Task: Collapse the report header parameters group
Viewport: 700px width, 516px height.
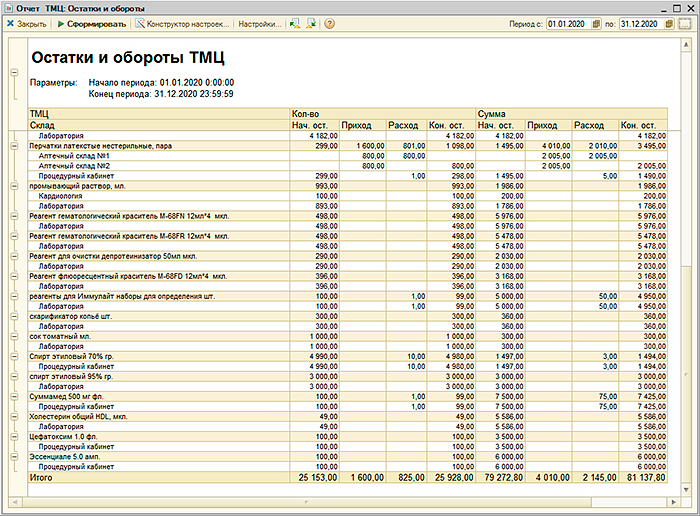Action: tap(14, 72)
